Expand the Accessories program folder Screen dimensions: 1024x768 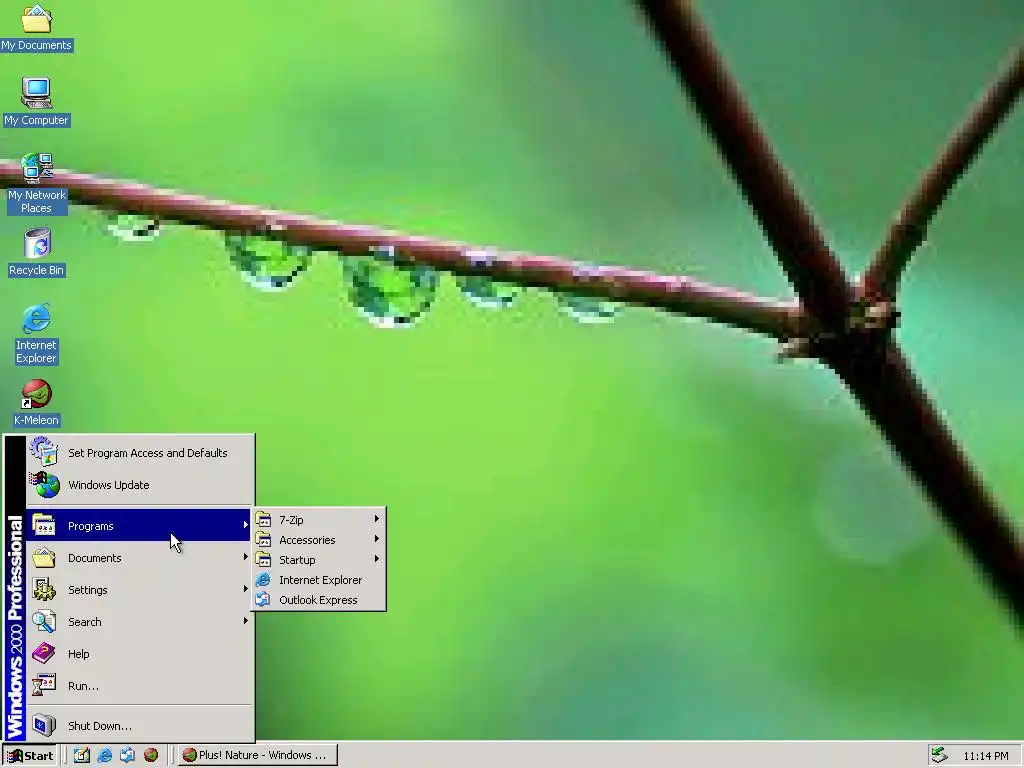(x=319, y=540)
